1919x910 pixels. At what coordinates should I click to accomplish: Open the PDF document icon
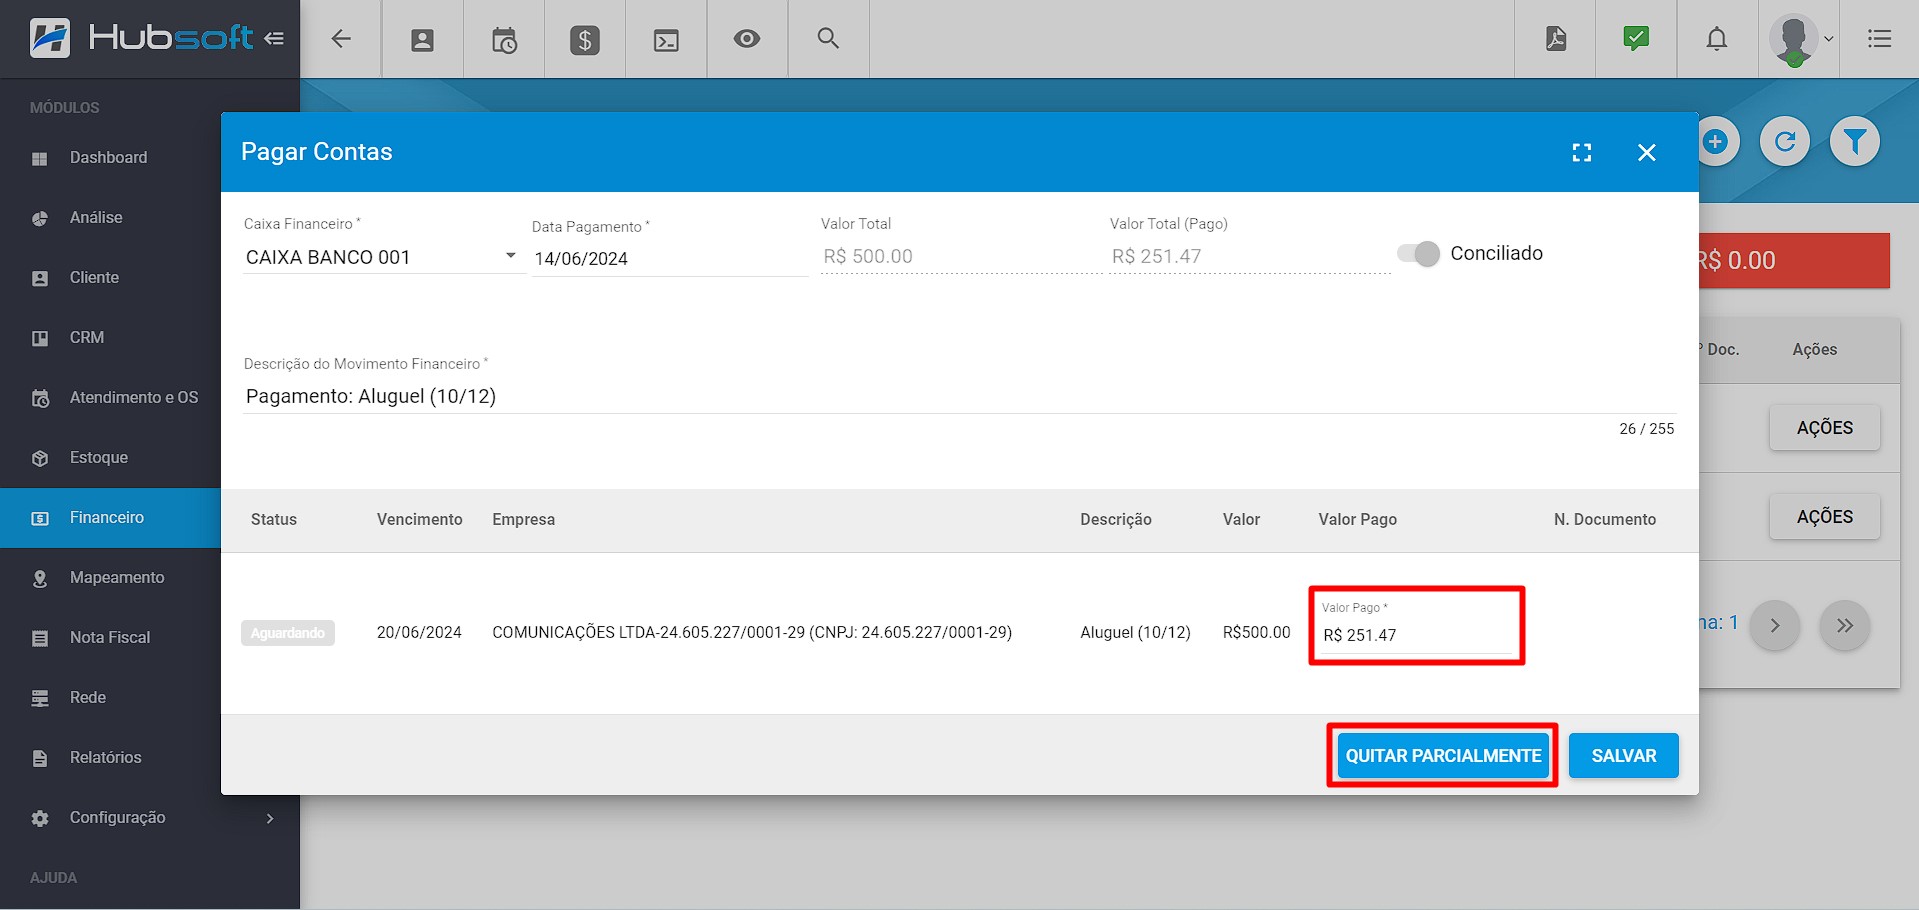pyautogui.click(x=1556, y=39)
